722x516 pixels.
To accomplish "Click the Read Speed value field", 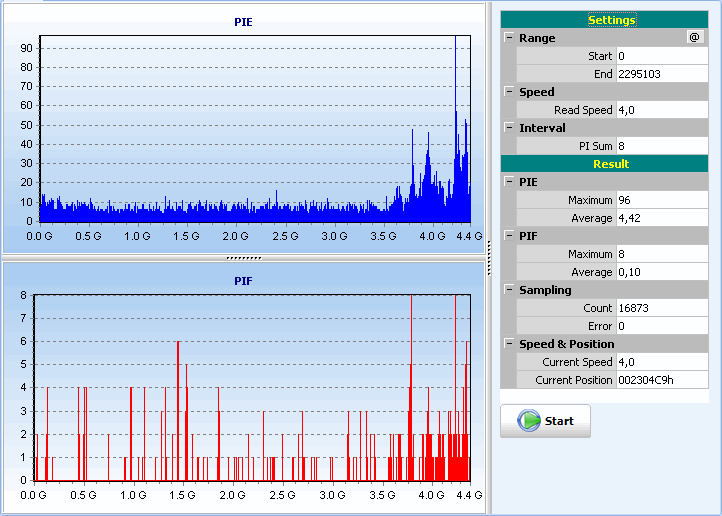I will click(661, 110).
